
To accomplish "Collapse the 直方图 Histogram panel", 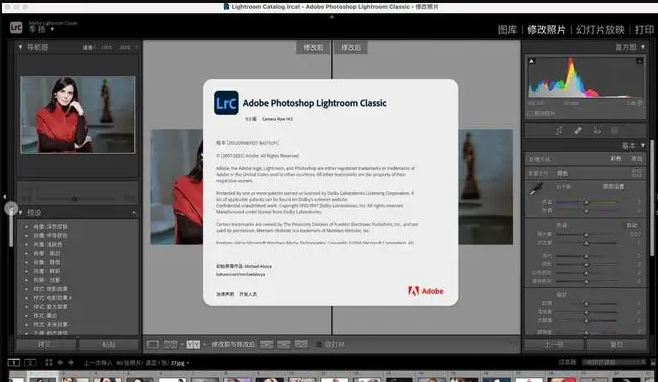I will pyautogui.click(x=643, y=47).
